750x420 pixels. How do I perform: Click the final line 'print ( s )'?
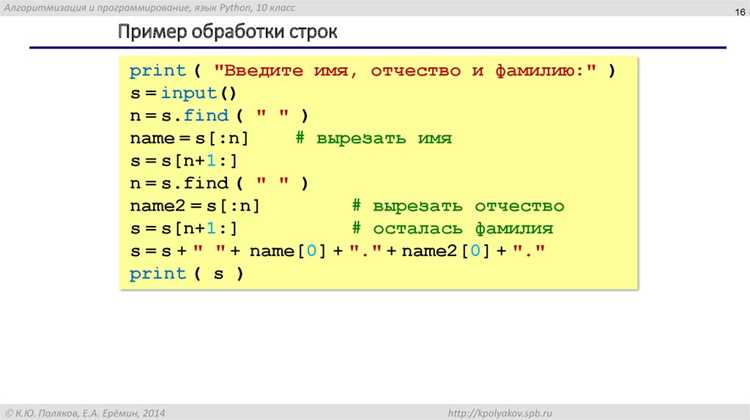tap(187, 274)
